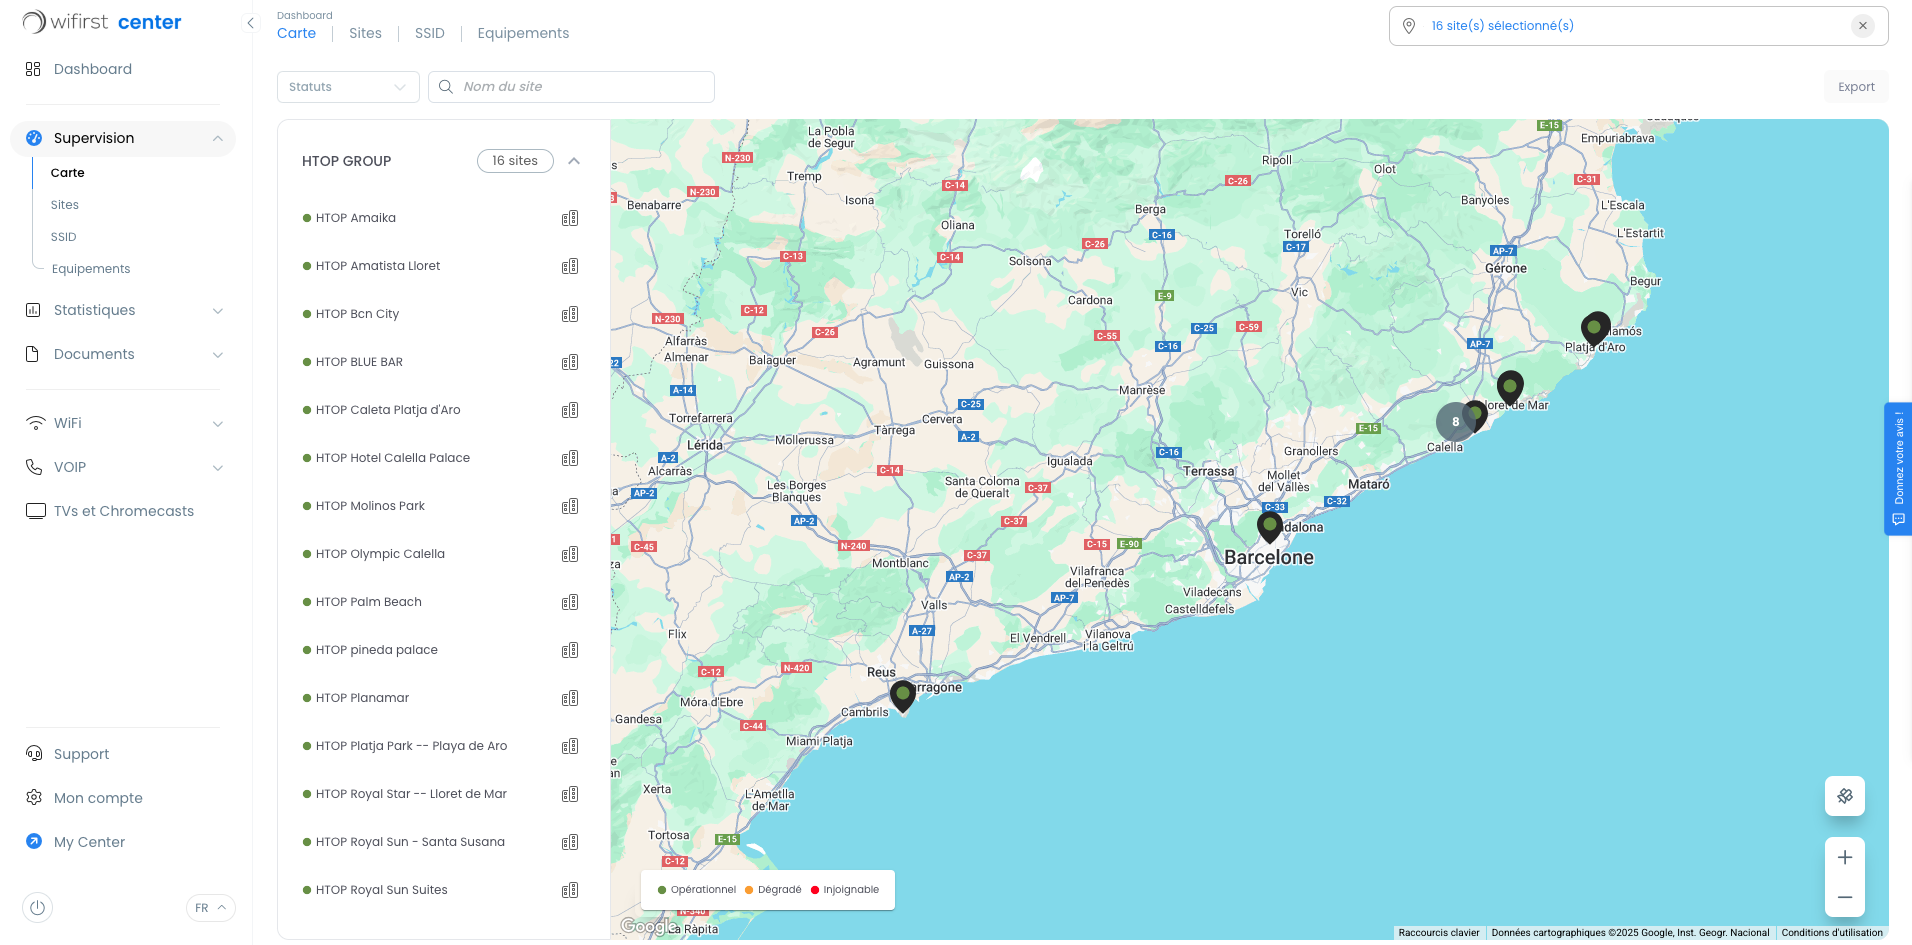The height and width of the screenshot is (945, 1912).
Task: Click Raccourcis clavier on the map
Action: [x=1438, y=933]
